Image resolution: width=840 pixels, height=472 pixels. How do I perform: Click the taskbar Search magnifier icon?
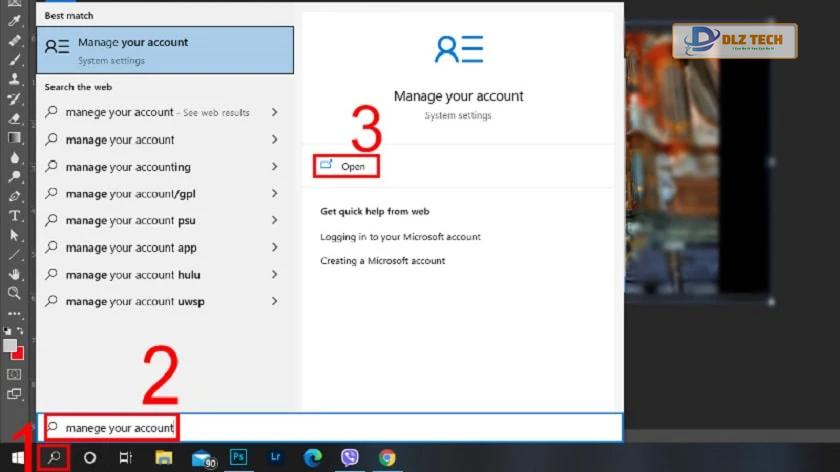pos(54,458)
